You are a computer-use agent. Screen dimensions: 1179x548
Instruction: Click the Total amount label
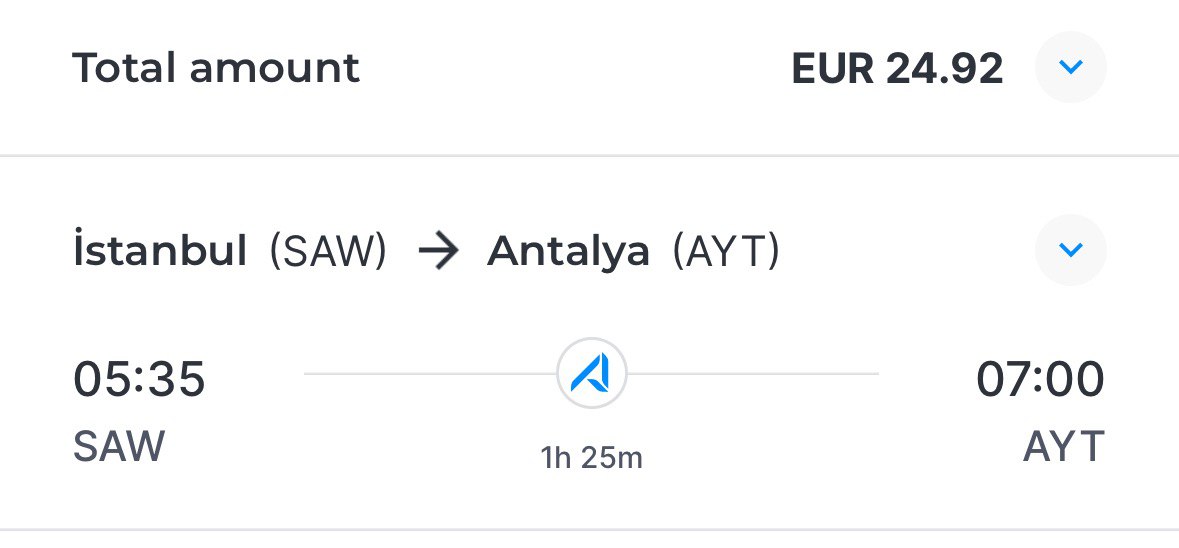coord(217,68)
